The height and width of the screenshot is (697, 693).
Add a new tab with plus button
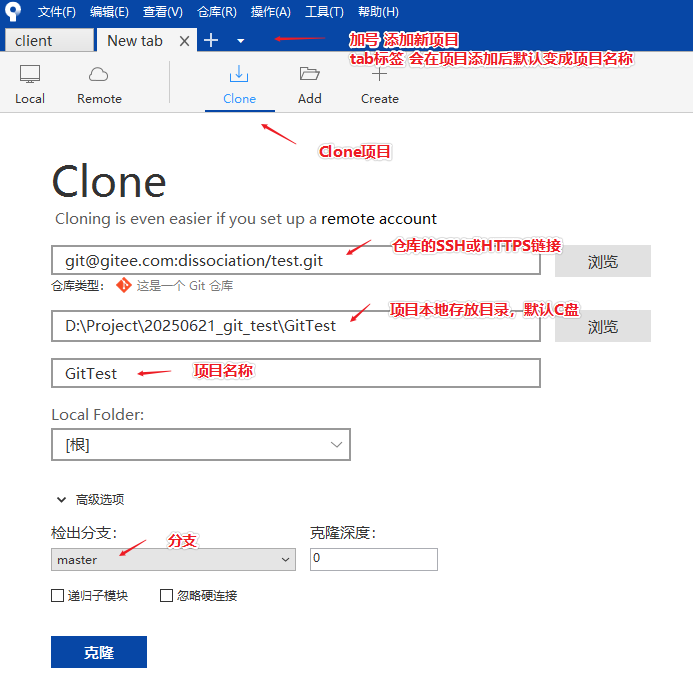coord(211,41)
